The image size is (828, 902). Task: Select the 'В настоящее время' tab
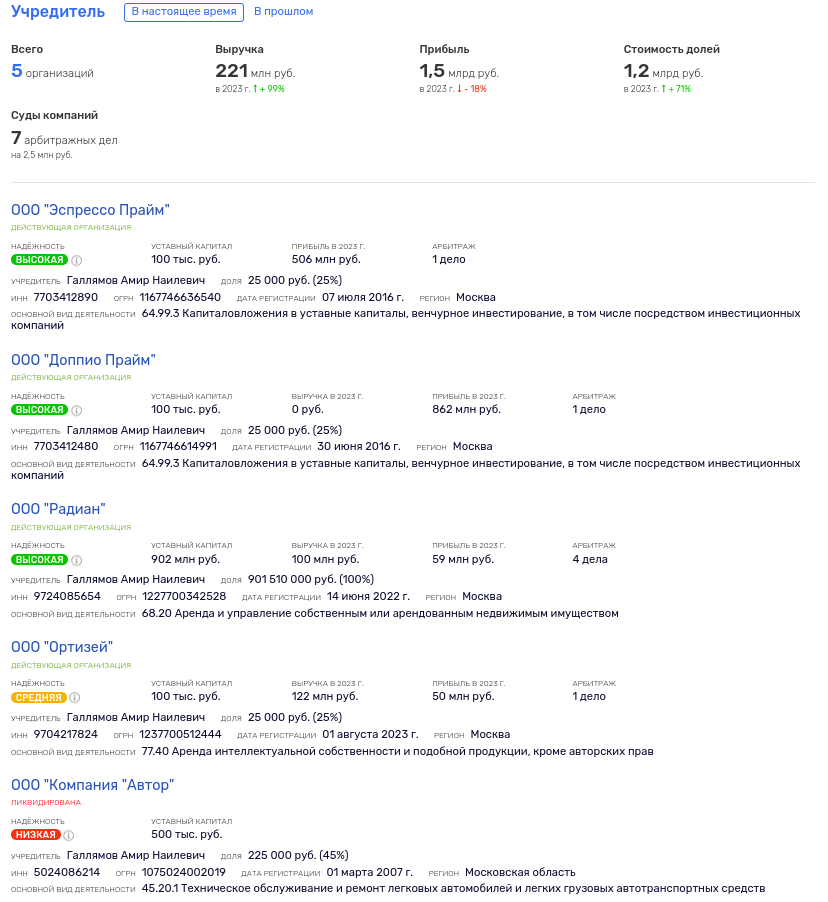[184, 12]
